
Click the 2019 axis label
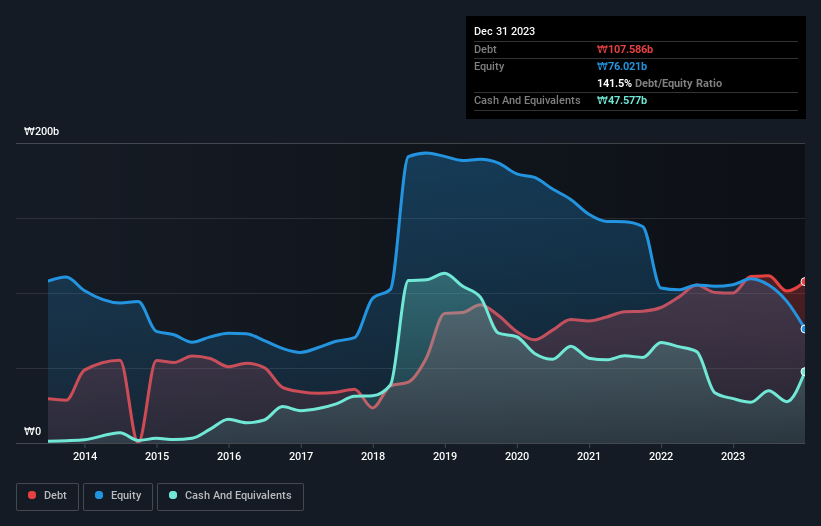pos(445,456)
